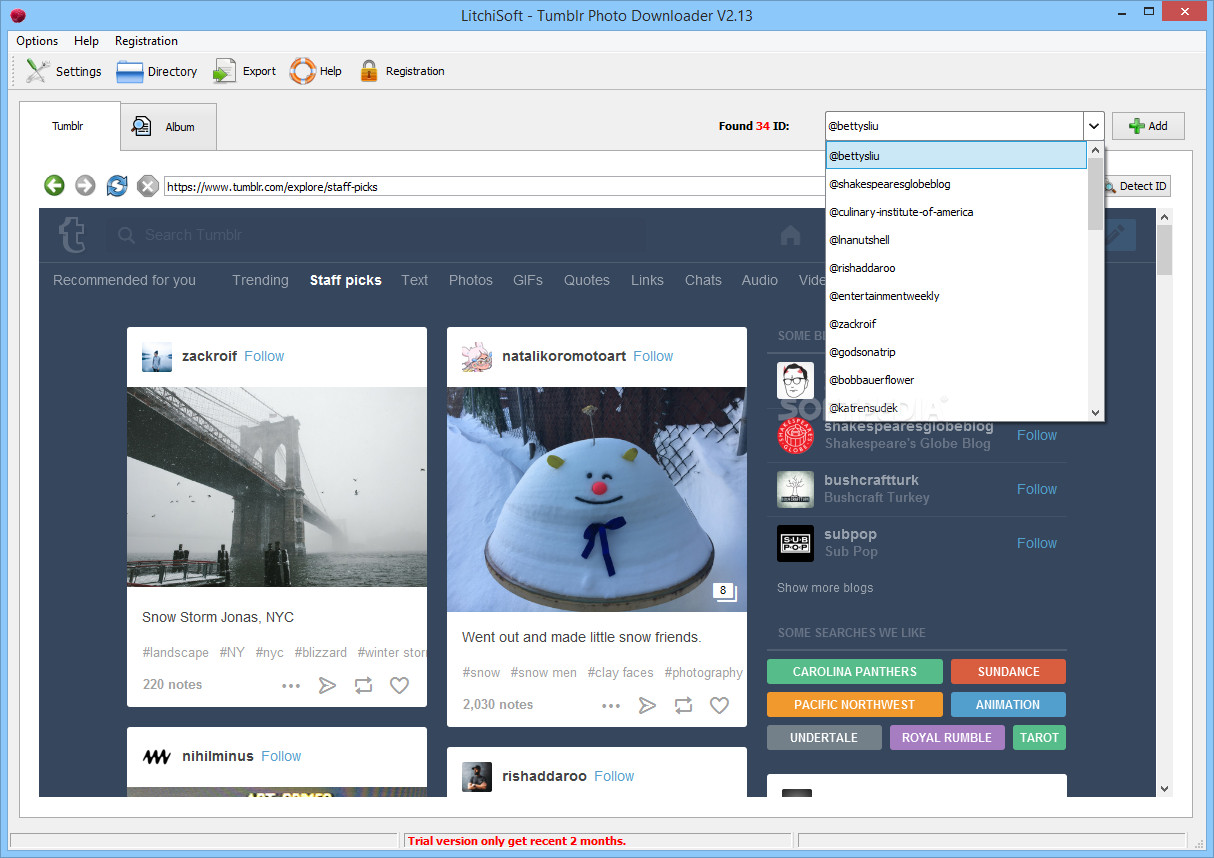The width and height of the screenshot is (1214, 858).
Task: Open more options on snow friends post
Action: coord(611,705)
